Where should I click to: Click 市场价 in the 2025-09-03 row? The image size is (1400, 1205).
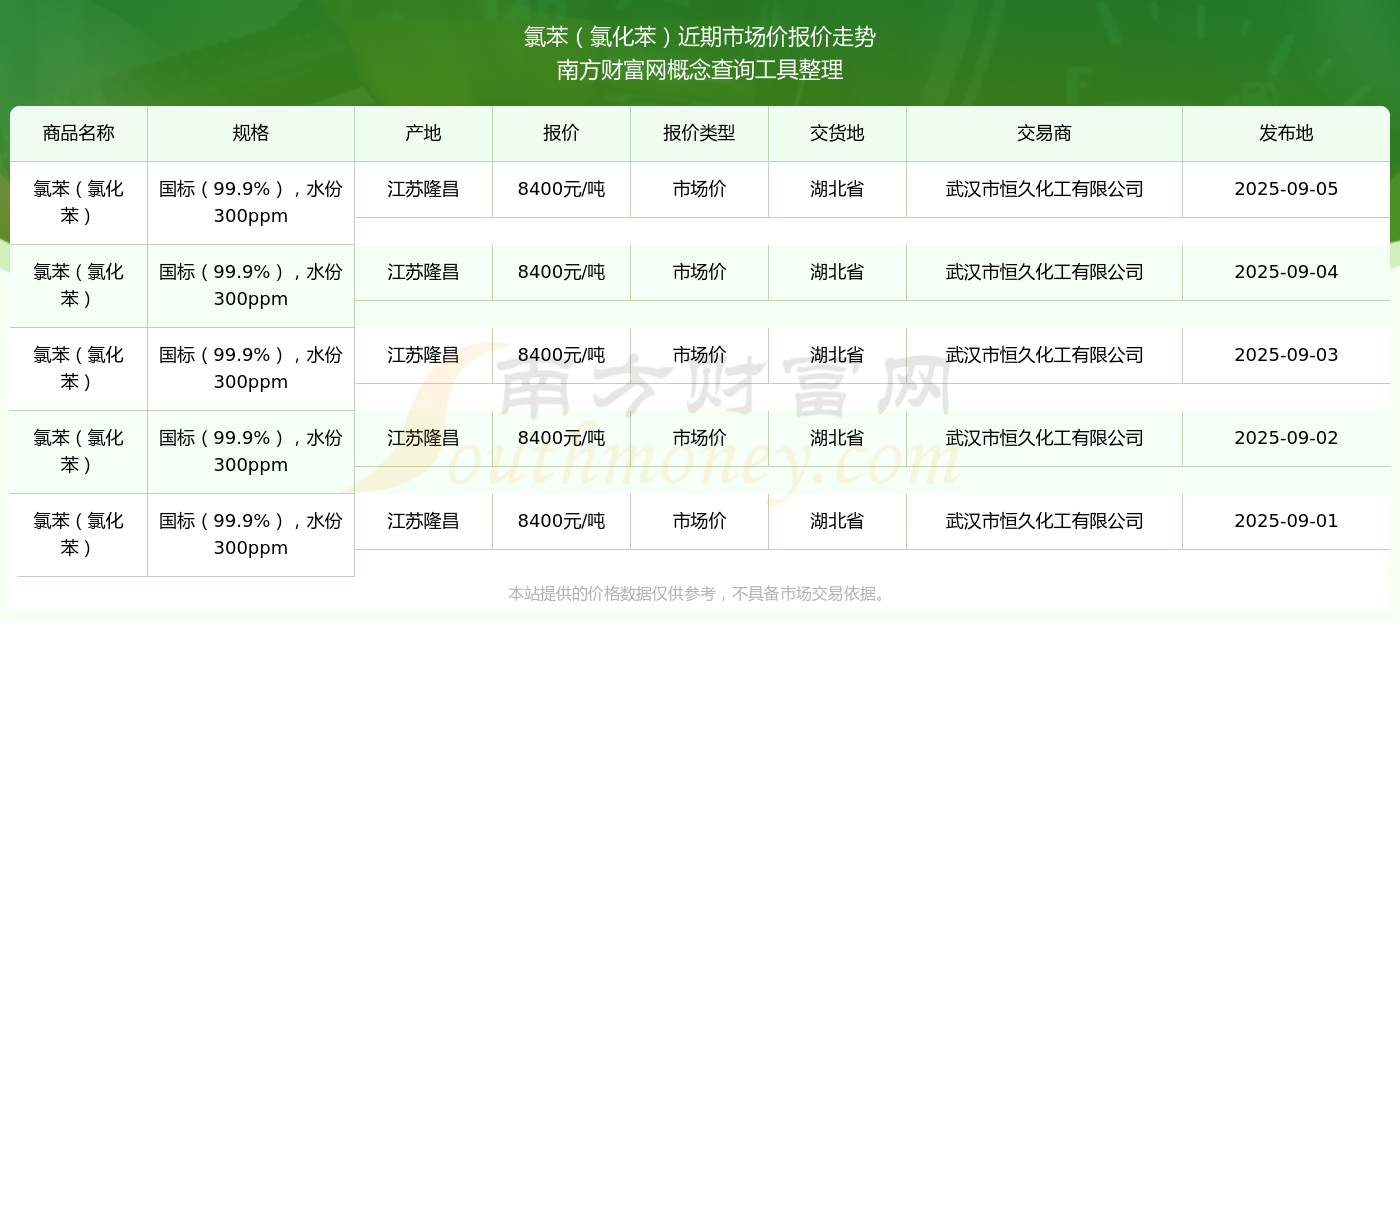pos(700,355)
